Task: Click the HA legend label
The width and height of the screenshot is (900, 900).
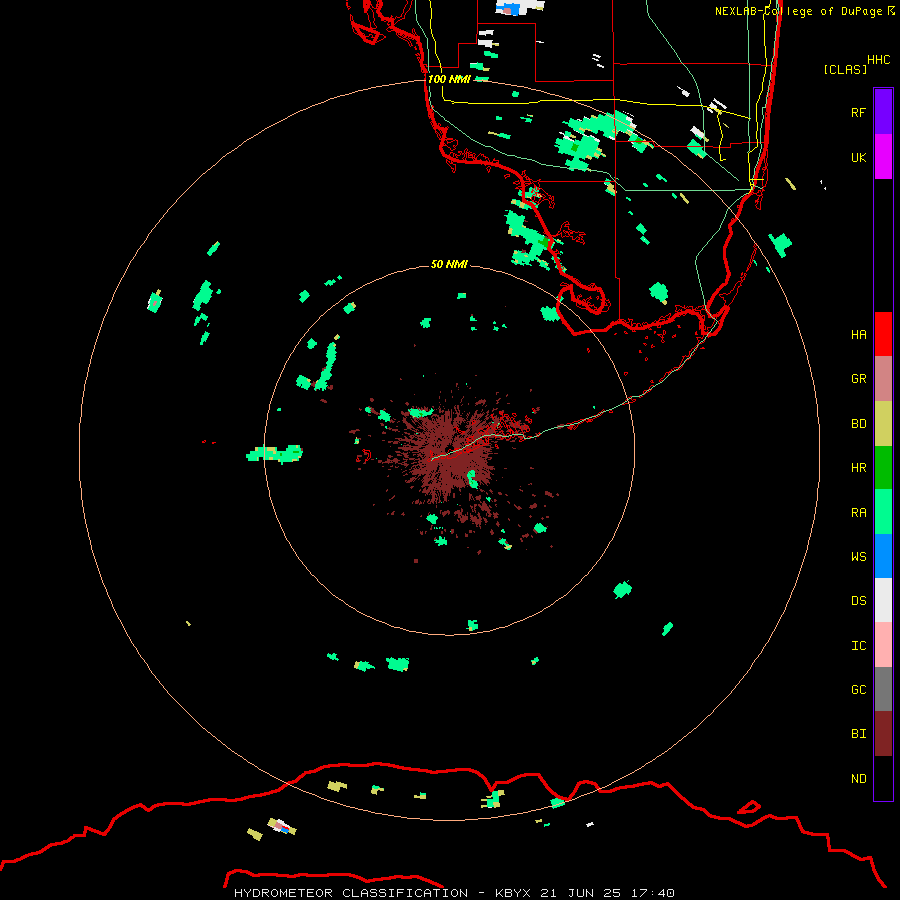Action: [858, 335]
